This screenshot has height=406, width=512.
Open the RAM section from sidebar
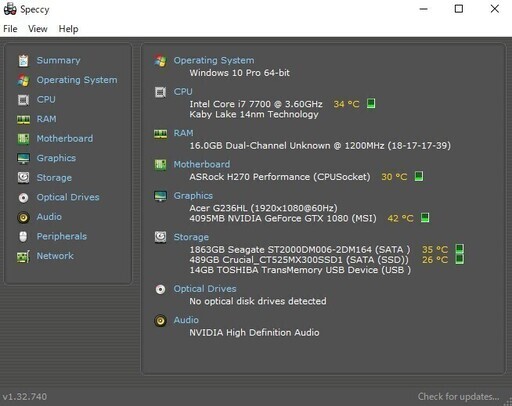coord(46,119)
